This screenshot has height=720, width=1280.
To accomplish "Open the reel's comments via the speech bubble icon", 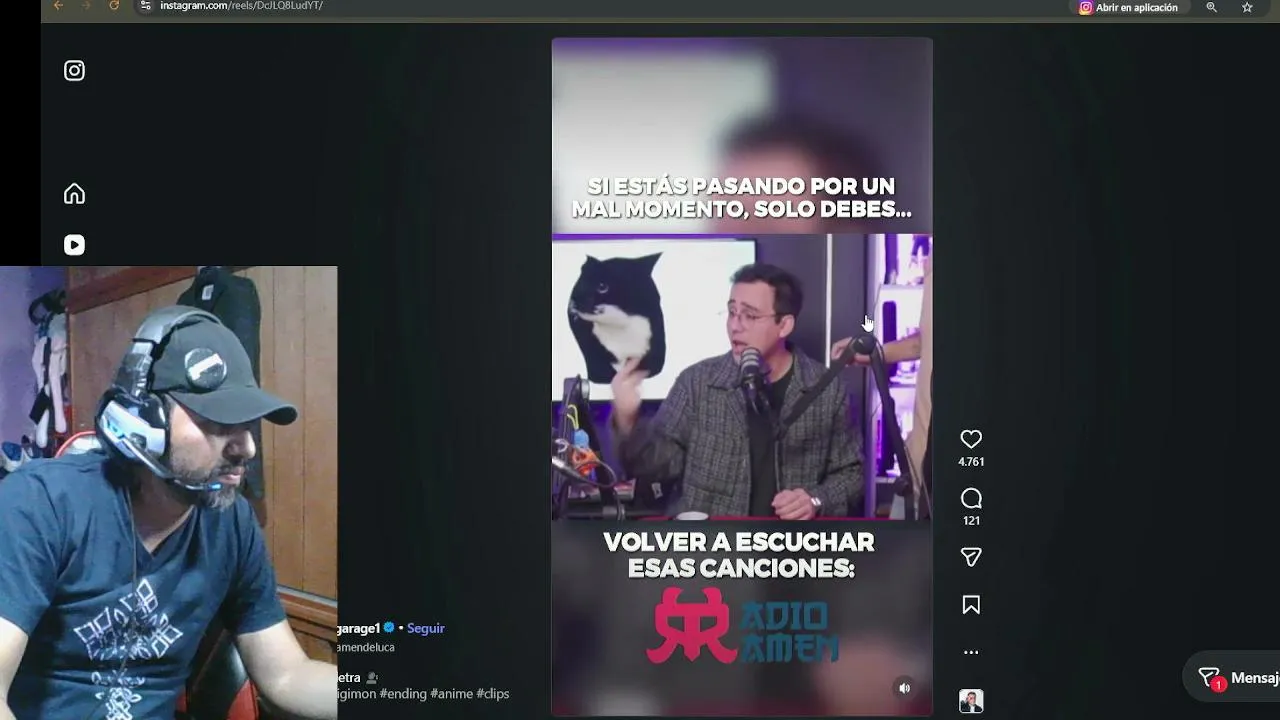I will (971, 498).
